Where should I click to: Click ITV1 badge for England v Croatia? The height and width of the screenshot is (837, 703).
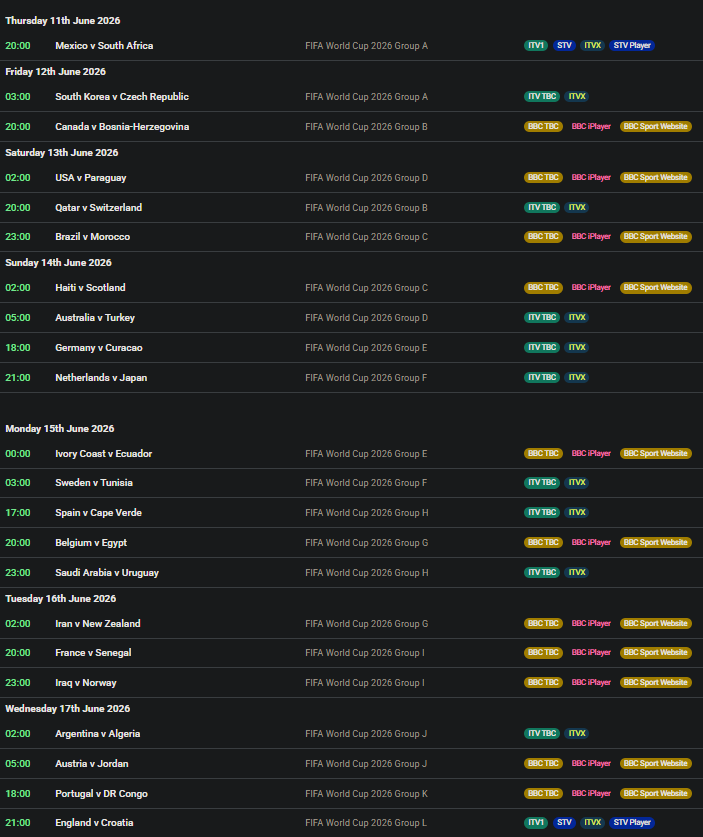click(x=535, y=823)
